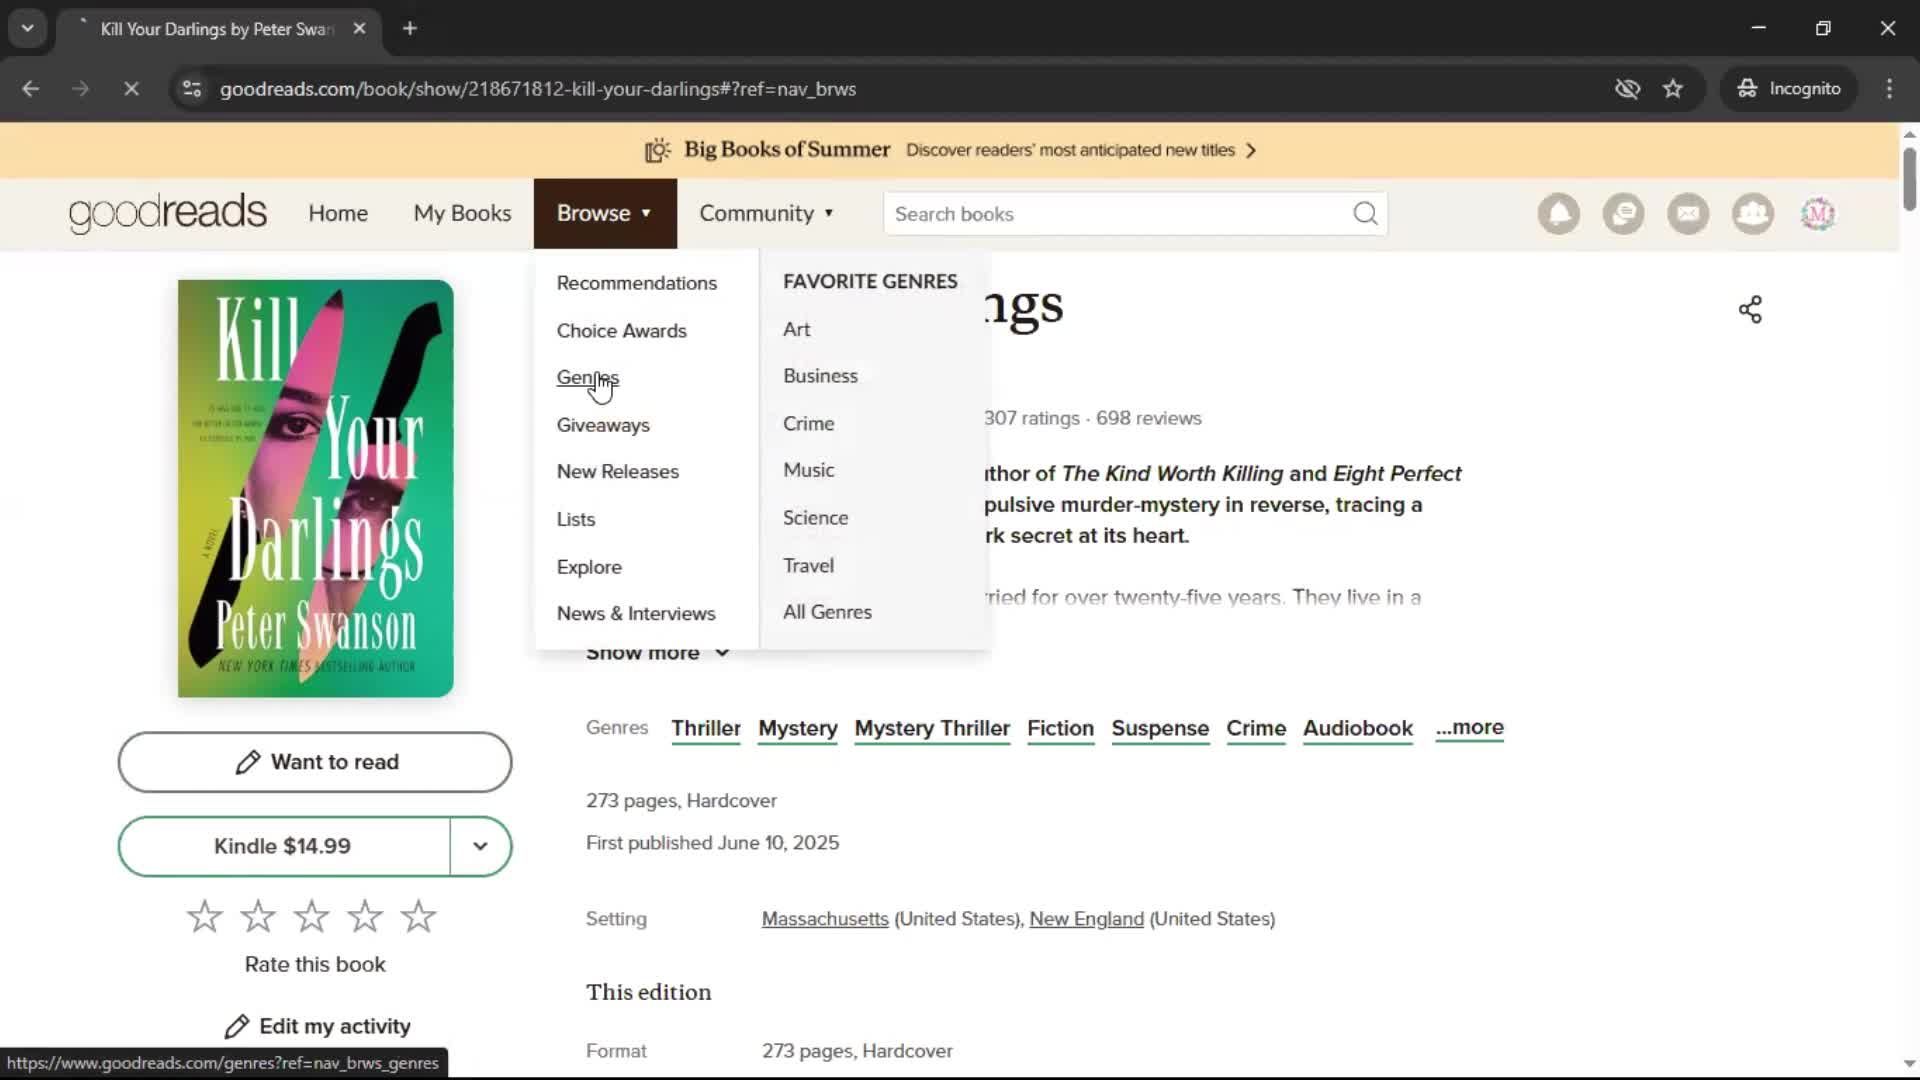Click the Goodreads logo
Screen dimensions: 1920x1080
pyautogui.click(x=168, y=213)
